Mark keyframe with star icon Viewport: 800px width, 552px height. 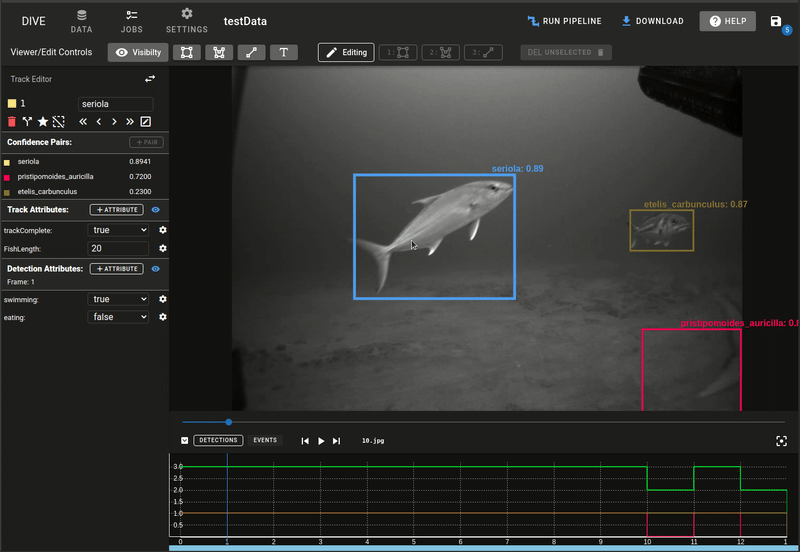click(x=43, y=121)
